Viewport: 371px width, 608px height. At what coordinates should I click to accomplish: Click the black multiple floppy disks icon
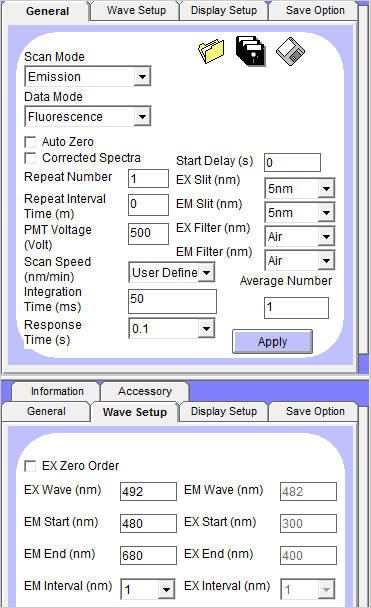[x=251, y=51]
